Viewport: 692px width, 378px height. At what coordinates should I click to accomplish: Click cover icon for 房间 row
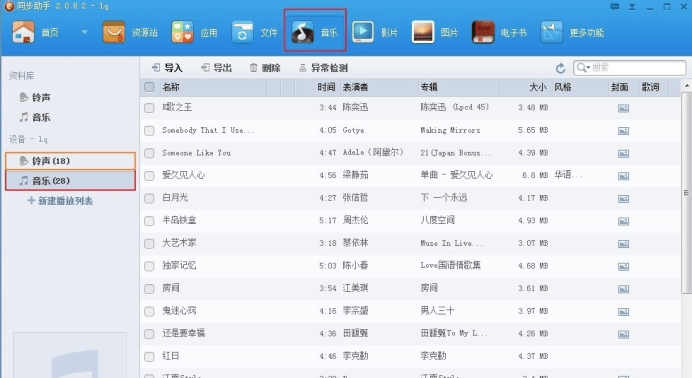pos(623,289)
